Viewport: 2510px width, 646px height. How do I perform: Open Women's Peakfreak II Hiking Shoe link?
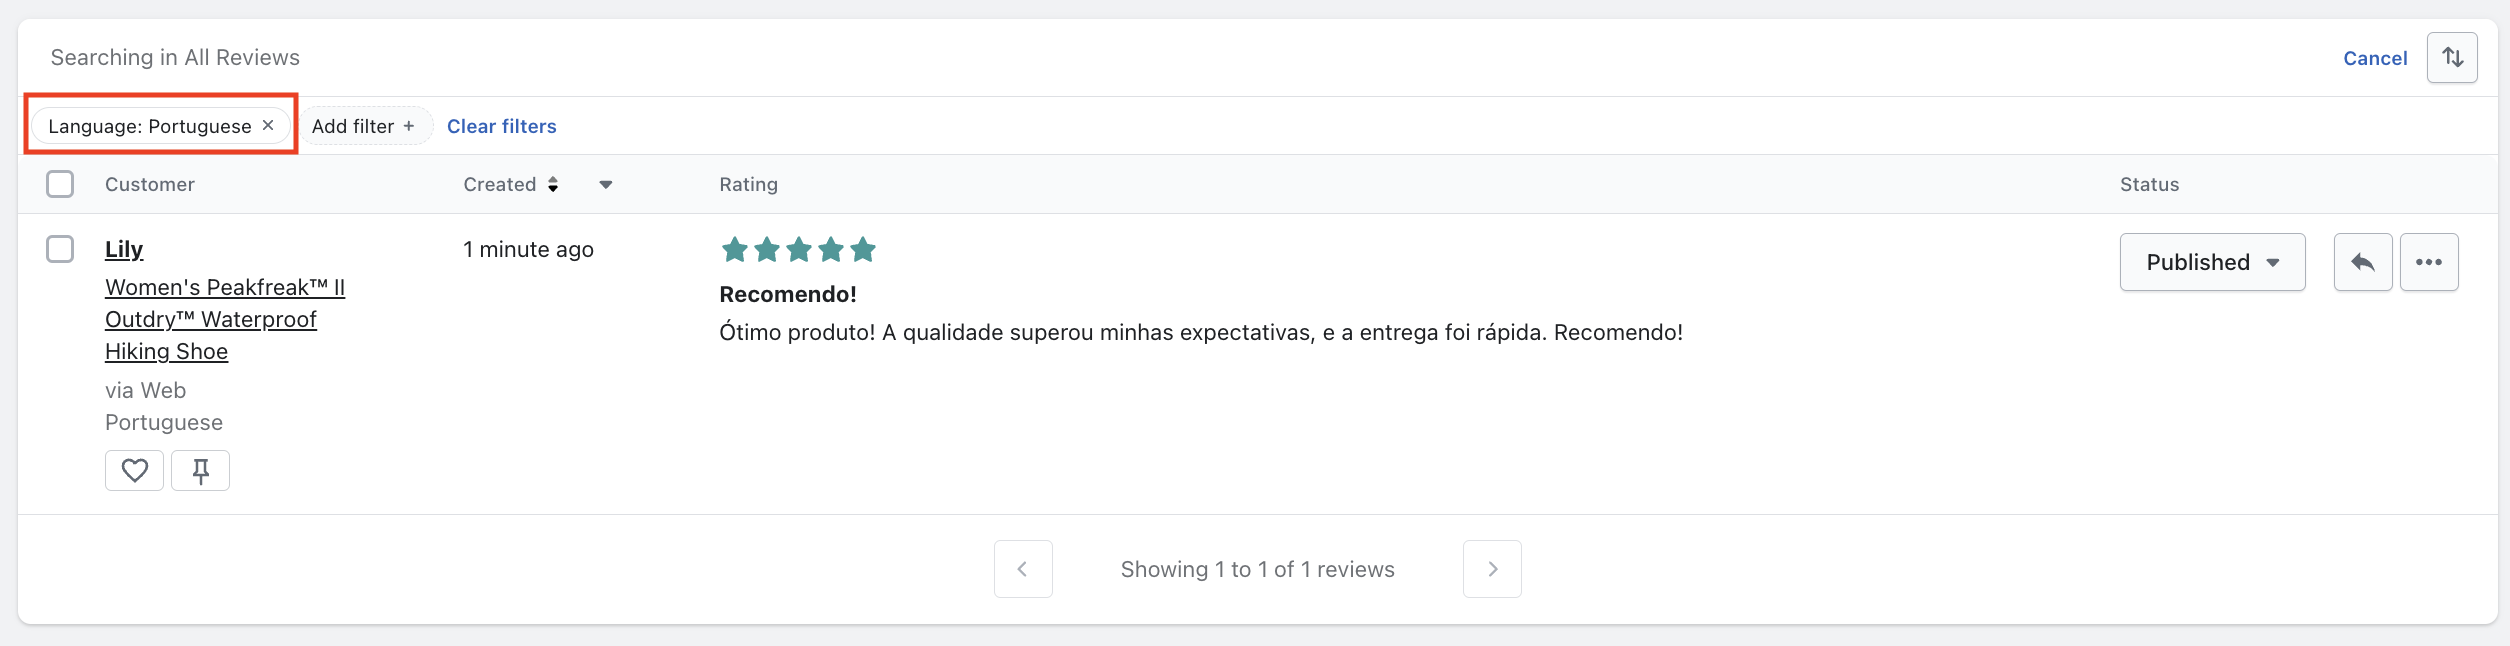click(x=224, y=319)
